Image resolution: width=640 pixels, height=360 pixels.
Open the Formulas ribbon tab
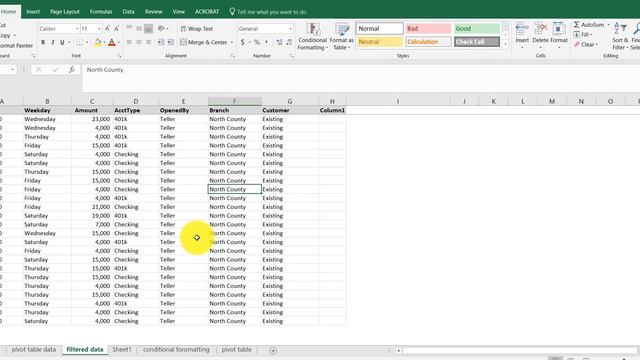click(x=101, y=11)
